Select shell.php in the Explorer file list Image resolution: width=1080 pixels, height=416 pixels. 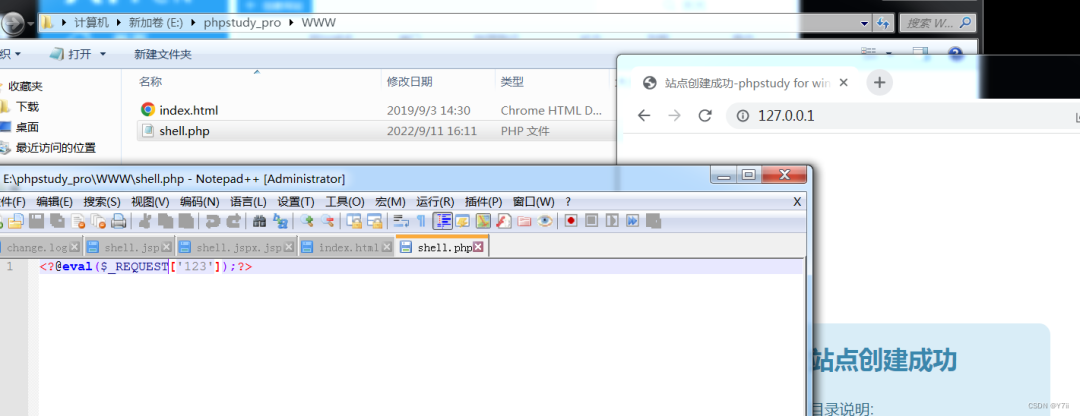pos(184,131)
